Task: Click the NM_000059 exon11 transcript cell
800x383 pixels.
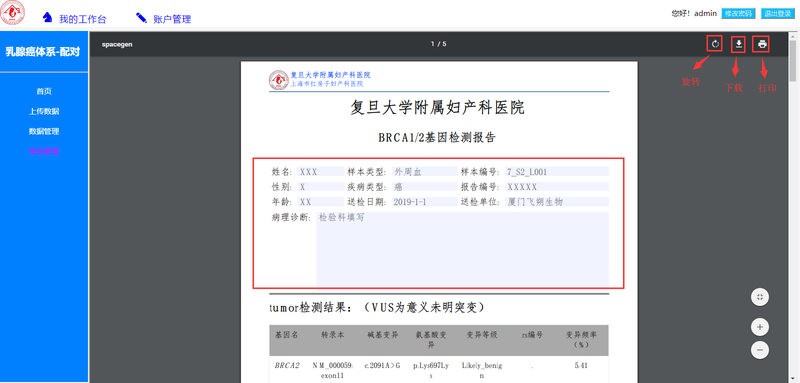Action: (333, 370)
